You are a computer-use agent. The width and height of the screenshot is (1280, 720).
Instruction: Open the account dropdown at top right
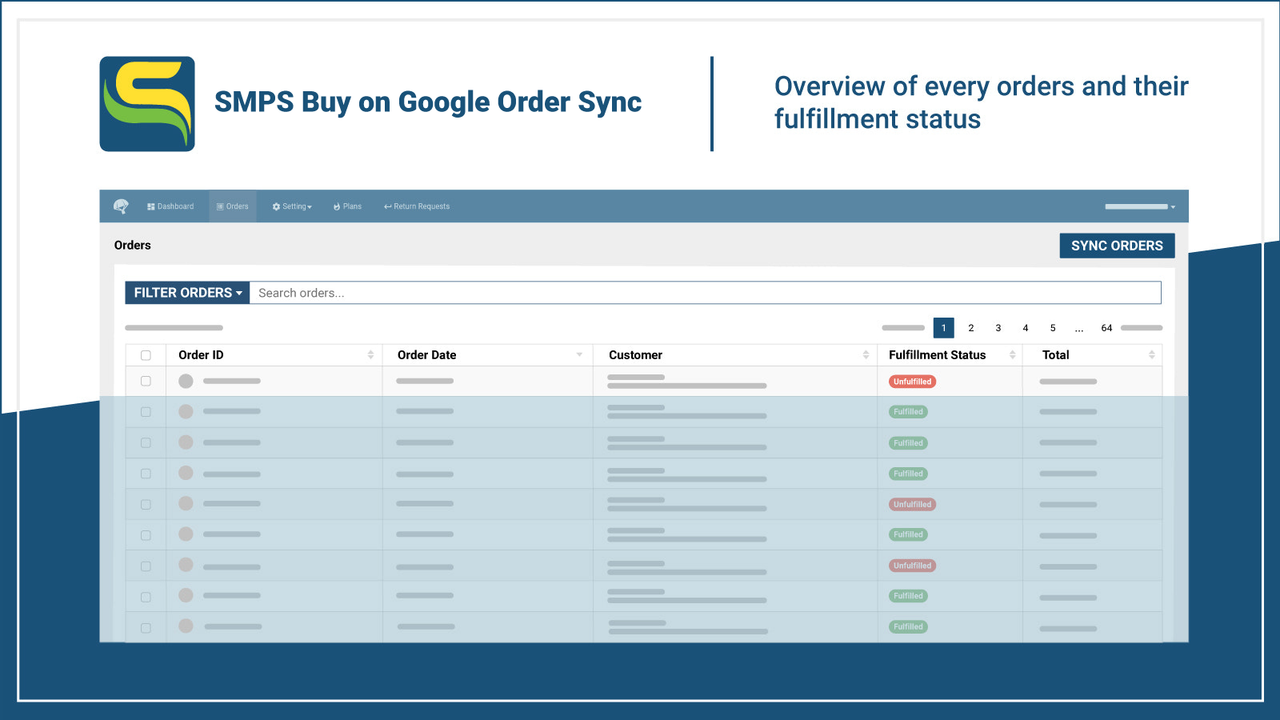(1140, 206)
